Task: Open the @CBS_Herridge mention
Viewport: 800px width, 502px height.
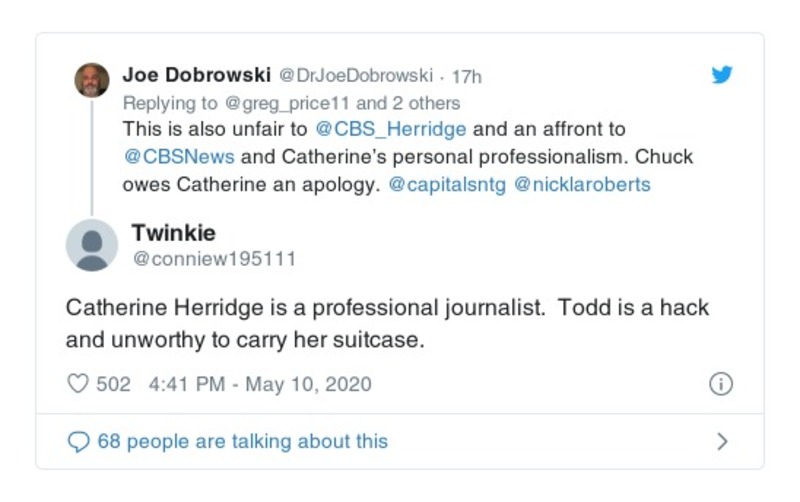Action: coord(390,130)
